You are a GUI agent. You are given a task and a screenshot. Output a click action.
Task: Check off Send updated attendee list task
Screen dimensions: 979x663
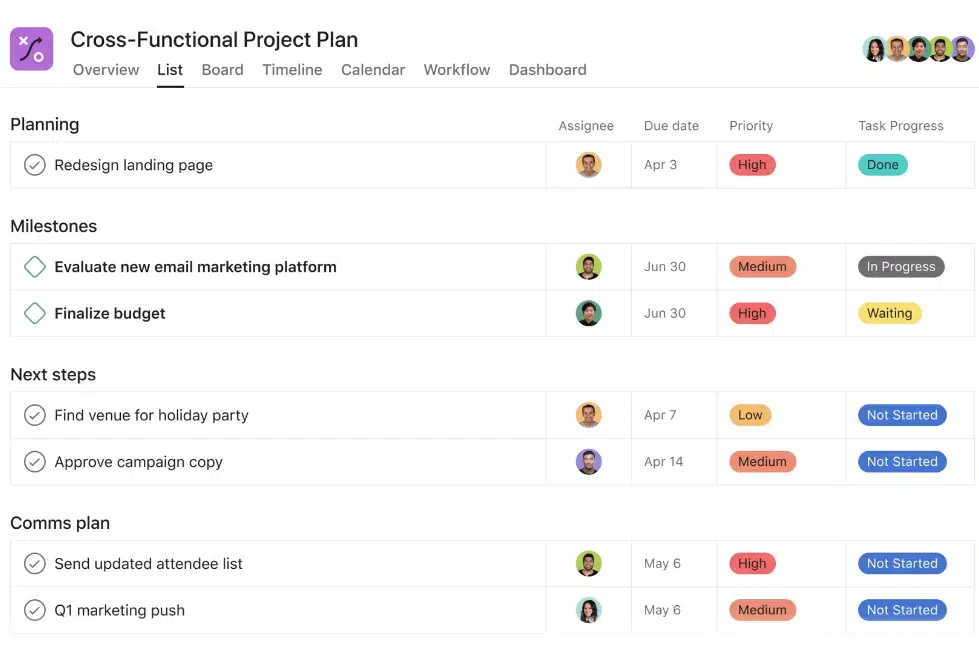click(x=35, y=564)
